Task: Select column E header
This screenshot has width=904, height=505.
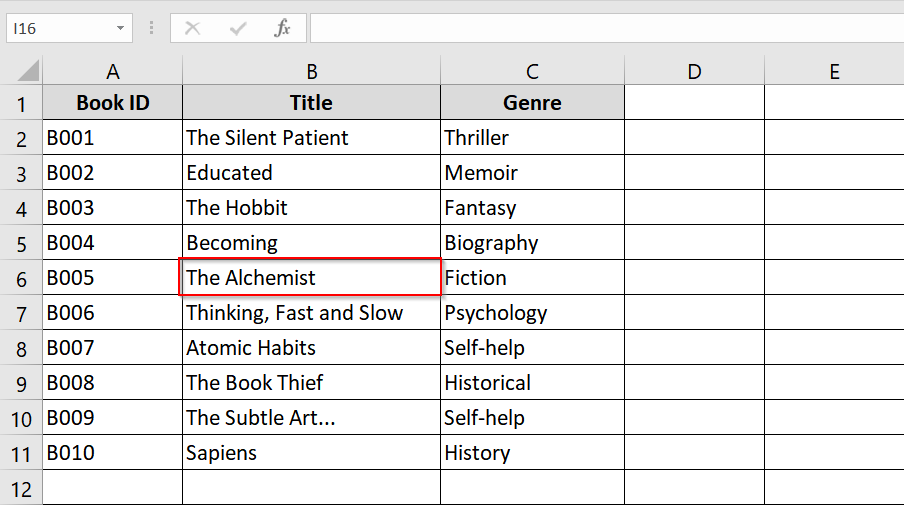Action: [834, 71]
